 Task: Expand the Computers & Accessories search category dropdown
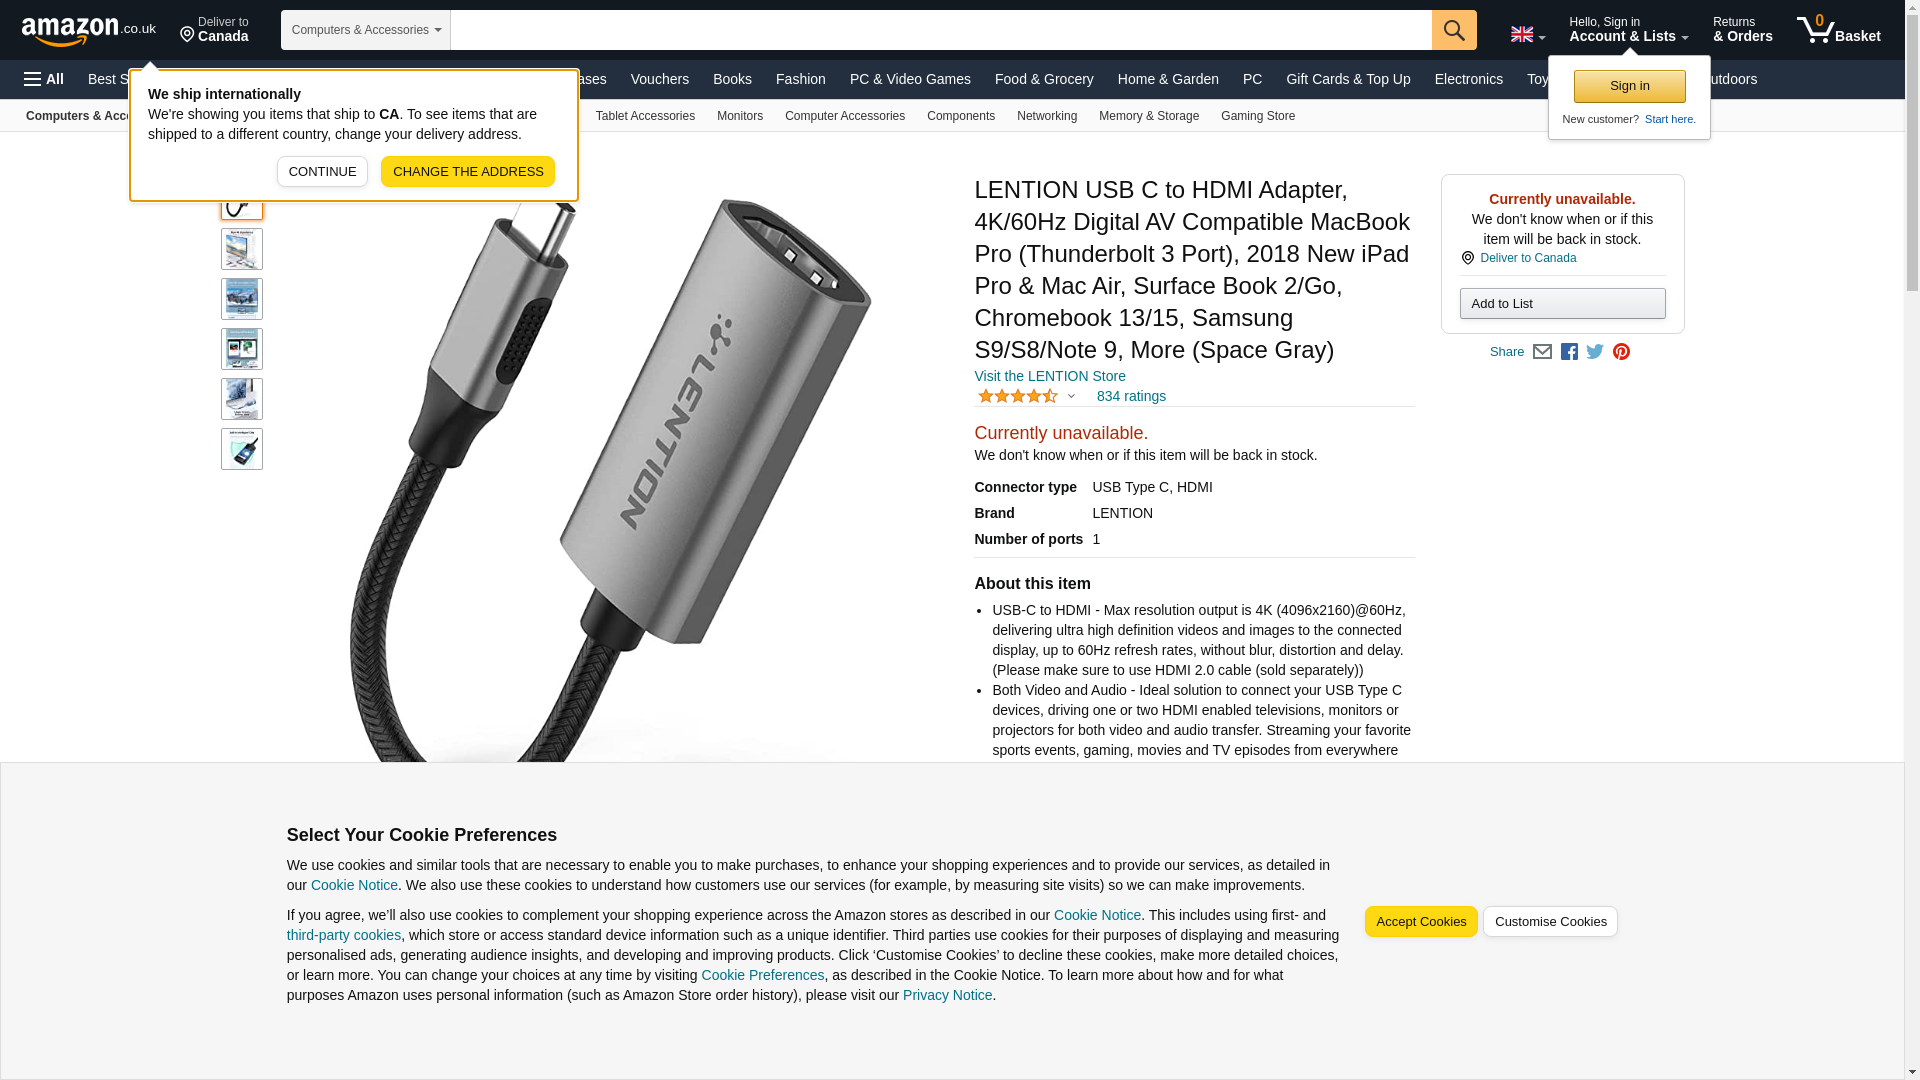tap(366, 30)
